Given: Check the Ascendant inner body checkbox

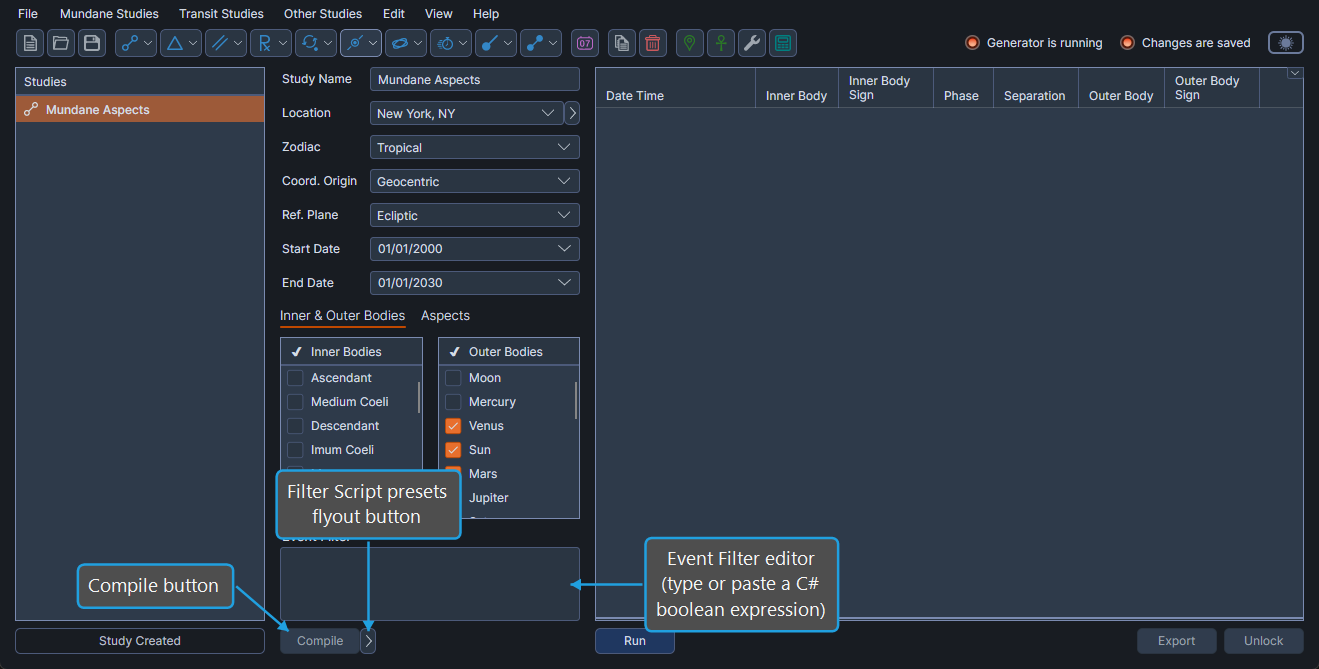Looking at the screenshot, I should pos(295,378).
